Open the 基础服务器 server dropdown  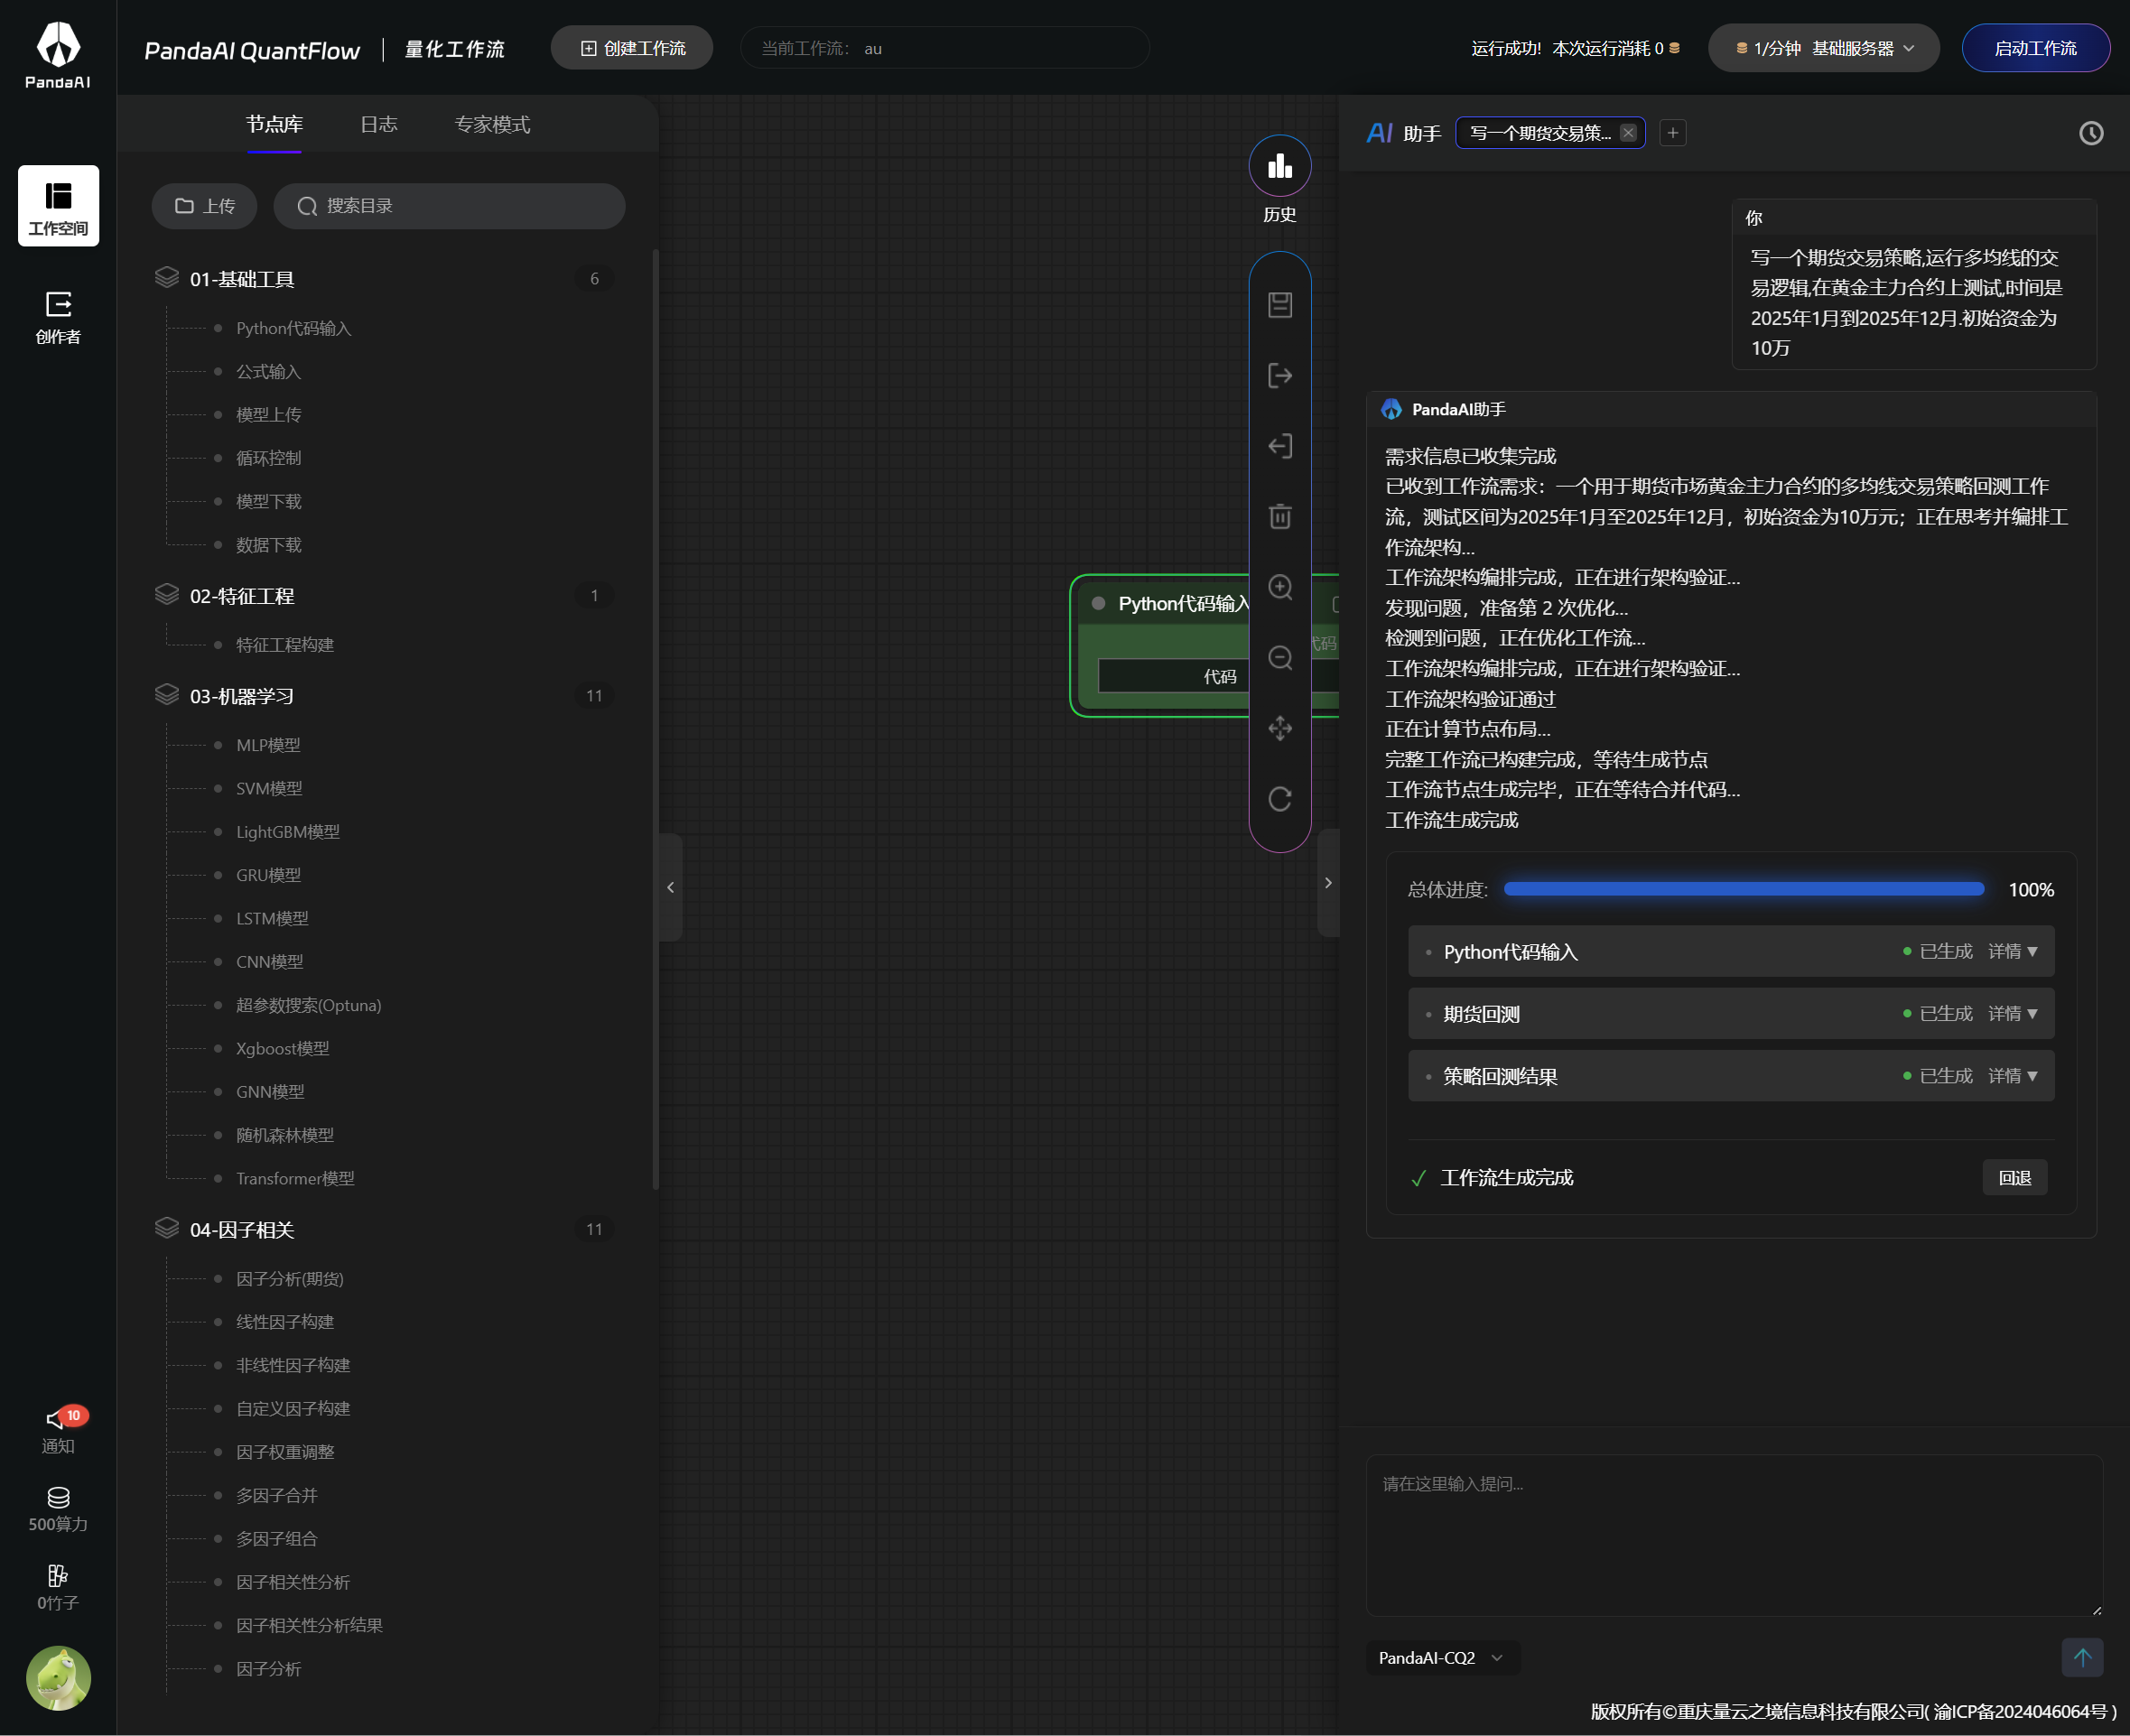click(x=1823, y=48)
